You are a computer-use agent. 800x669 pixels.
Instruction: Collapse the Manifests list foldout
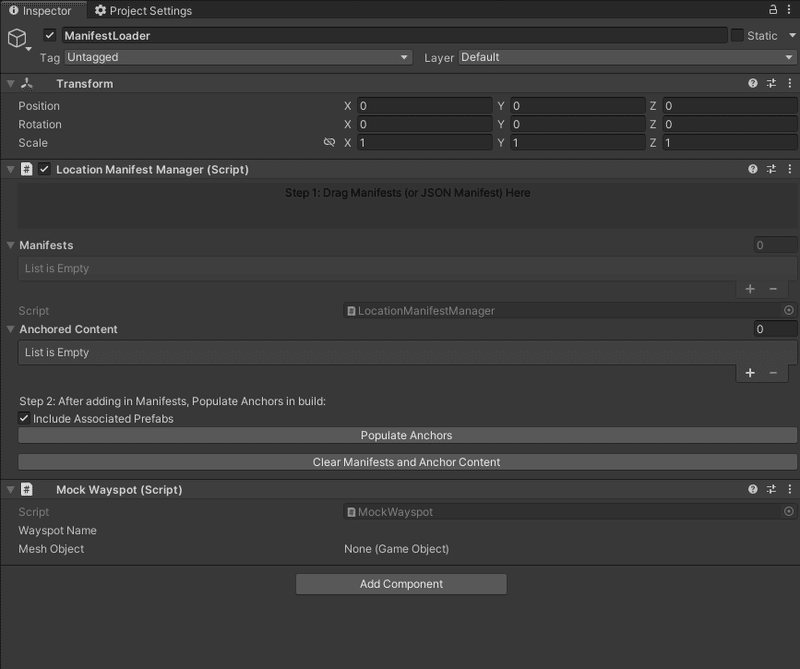10,245
